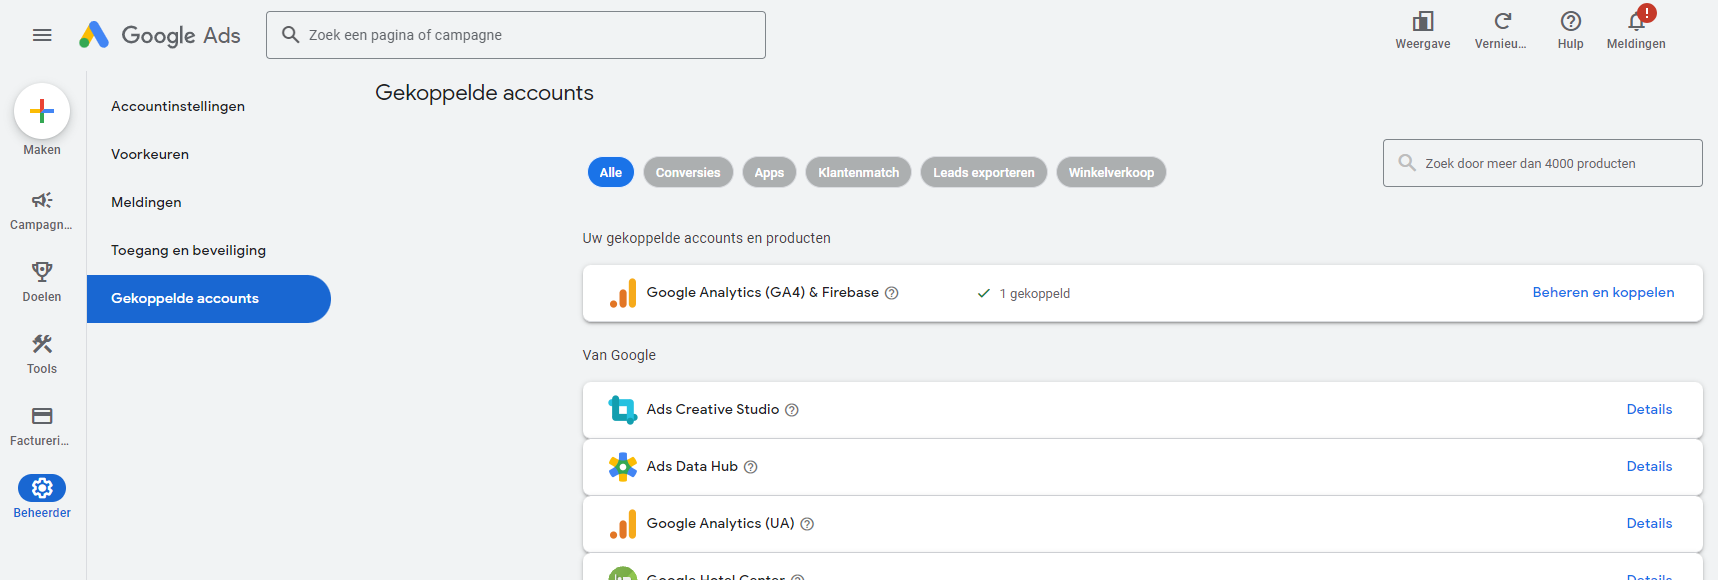This screenshot has width=1718, height=580.
Task: Click the magnifier icon in the product search box
Action: point(1407,163)
